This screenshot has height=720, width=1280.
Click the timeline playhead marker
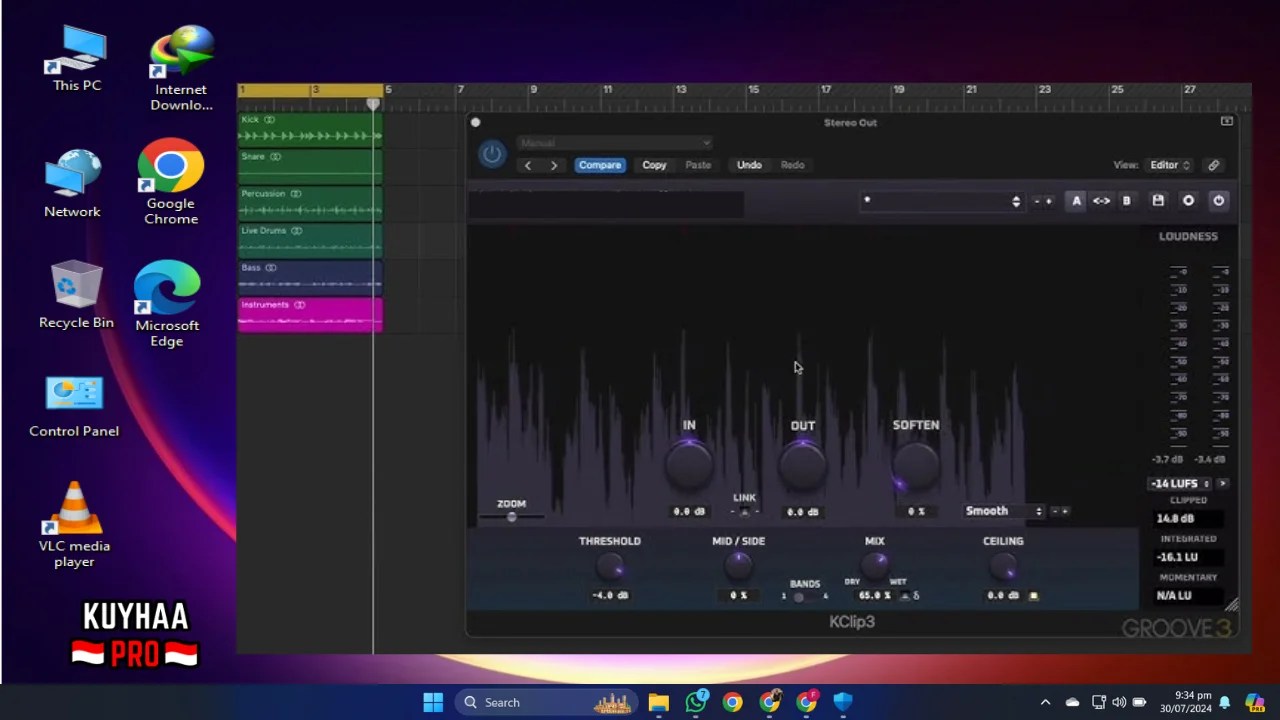click(x=373, y=103)
